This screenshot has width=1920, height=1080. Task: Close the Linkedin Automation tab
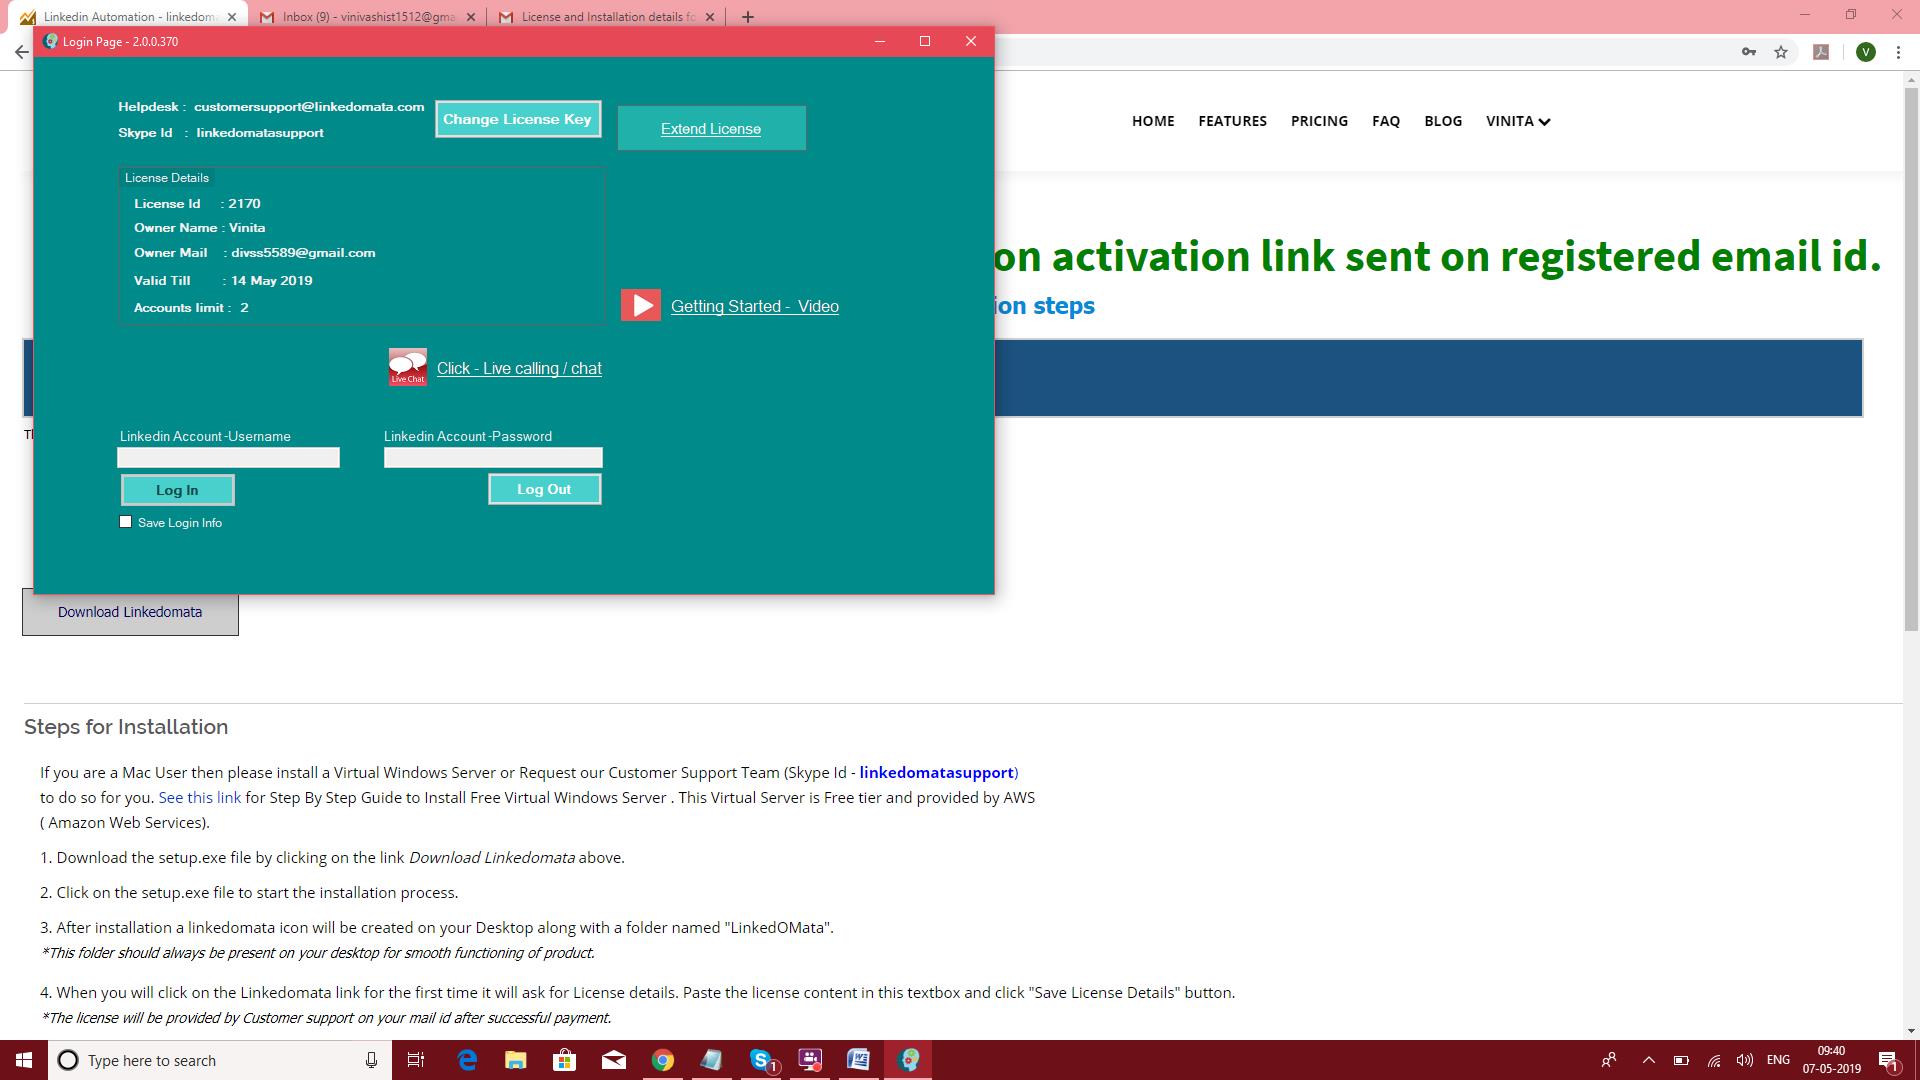pos(232,17)
